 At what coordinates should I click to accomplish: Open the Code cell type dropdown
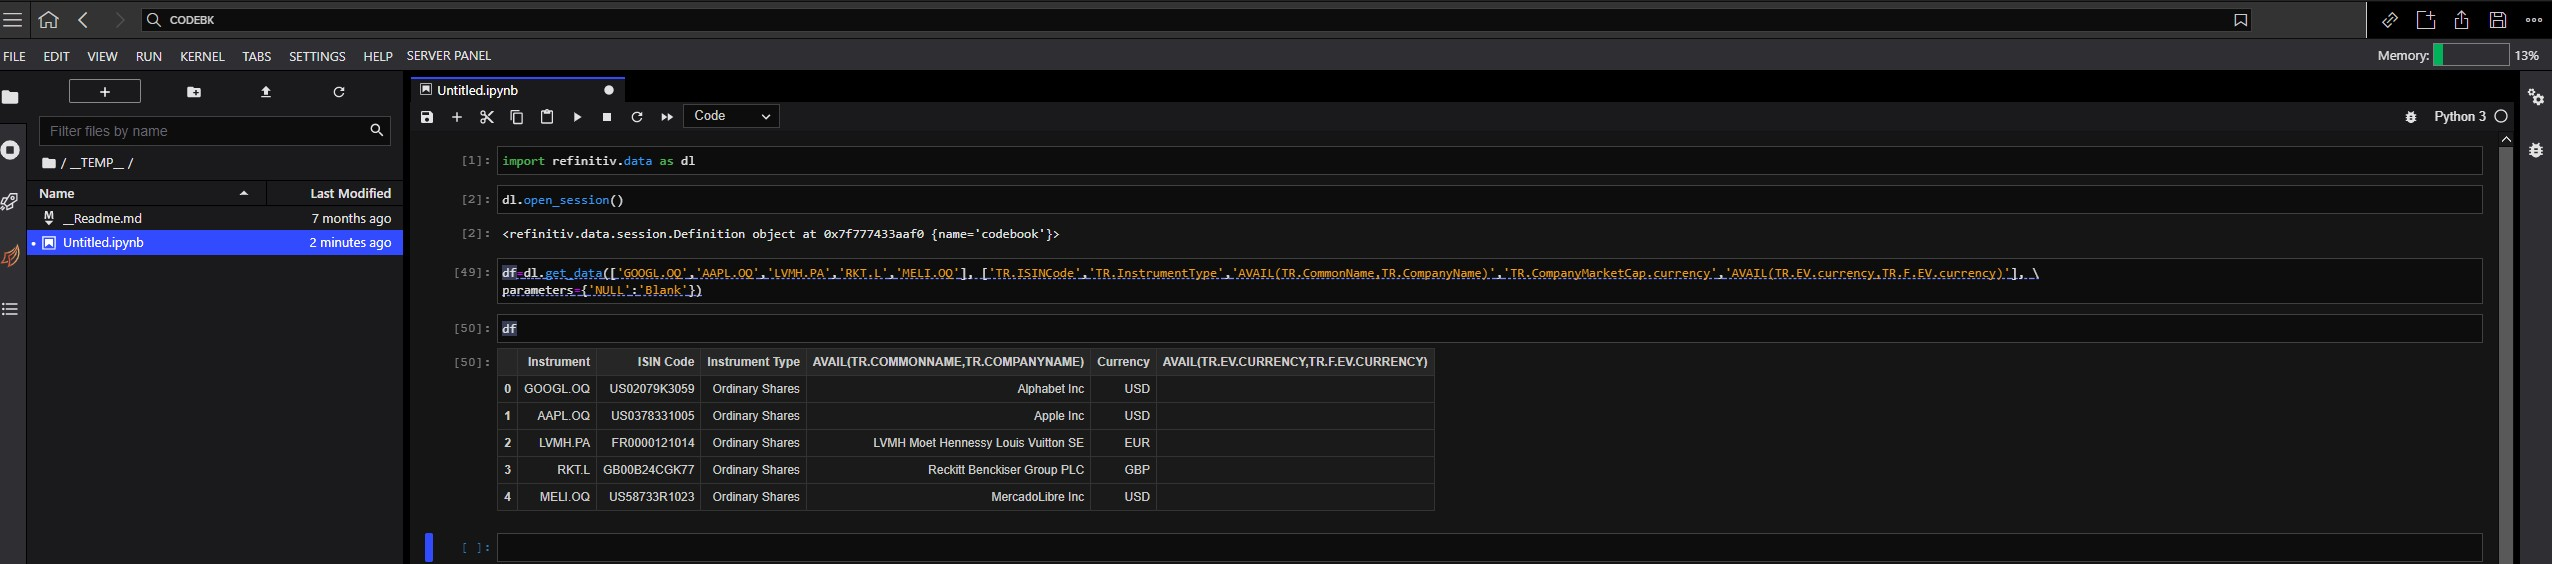pyautogui.click(x=731, y=116)
